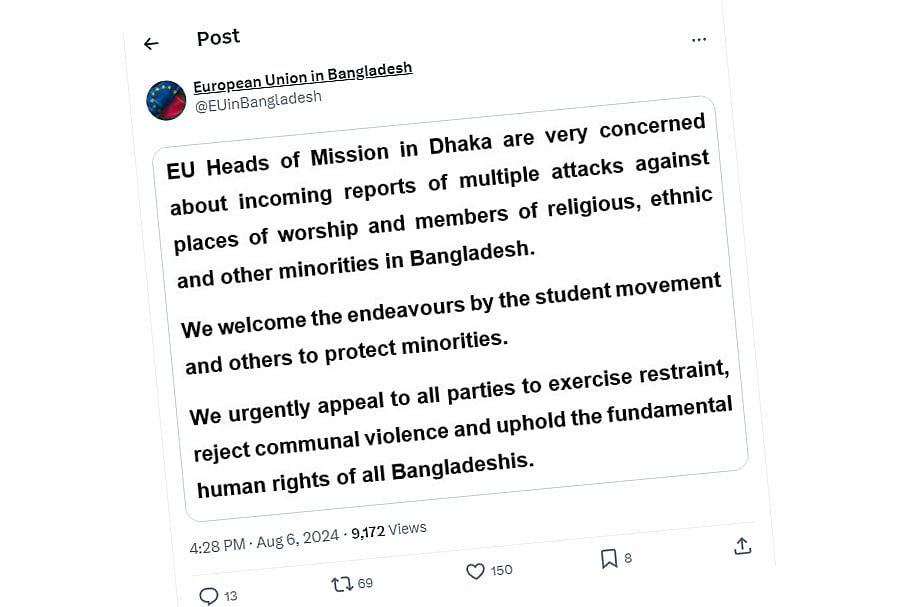Share the post using the upload icon
Viewport: 910px width, 607px height.
click(742, 546)
